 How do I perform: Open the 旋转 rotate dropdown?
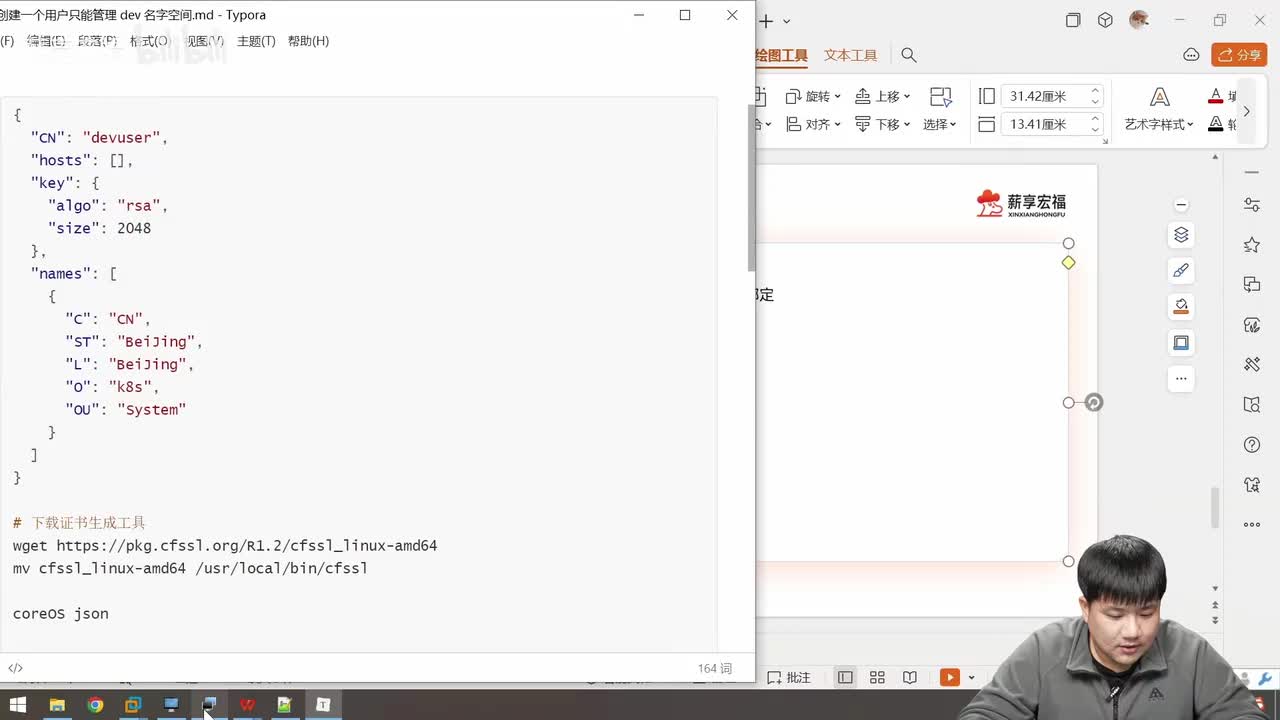813,96
